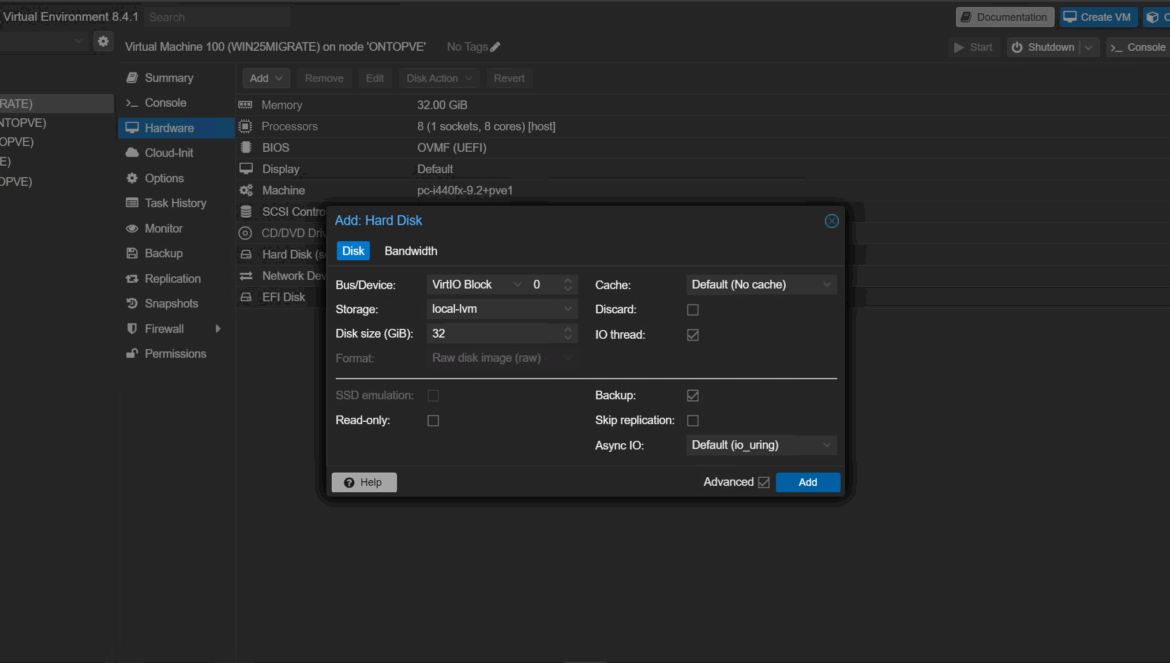The image size is (1170, 663).
Task: Open the VM Console button
Action: tap(1138, 48)
